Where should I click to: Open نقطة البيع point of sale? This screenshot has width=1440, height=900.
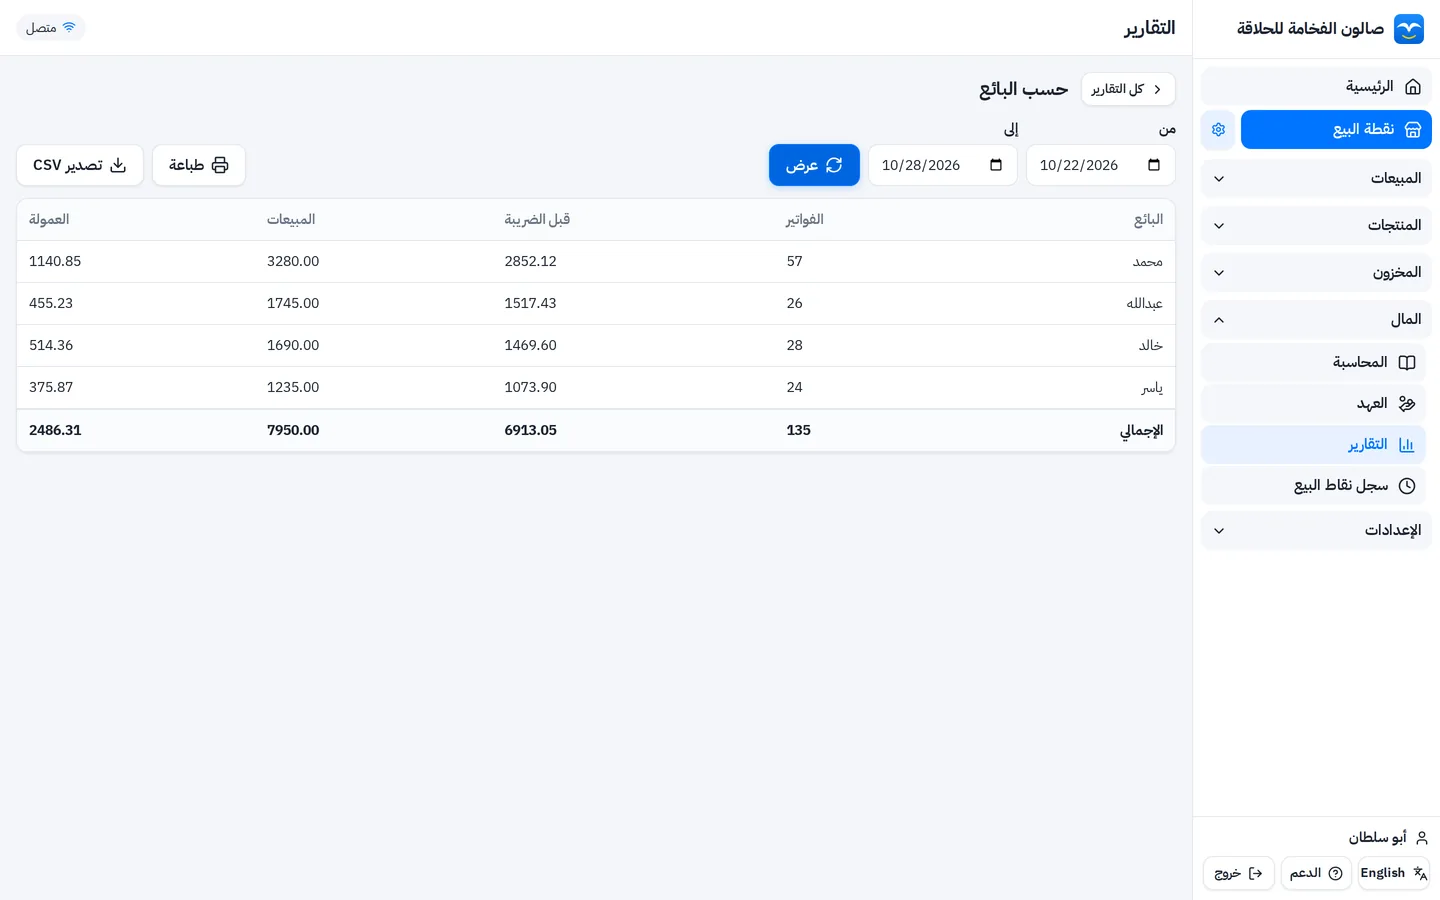1336,130
